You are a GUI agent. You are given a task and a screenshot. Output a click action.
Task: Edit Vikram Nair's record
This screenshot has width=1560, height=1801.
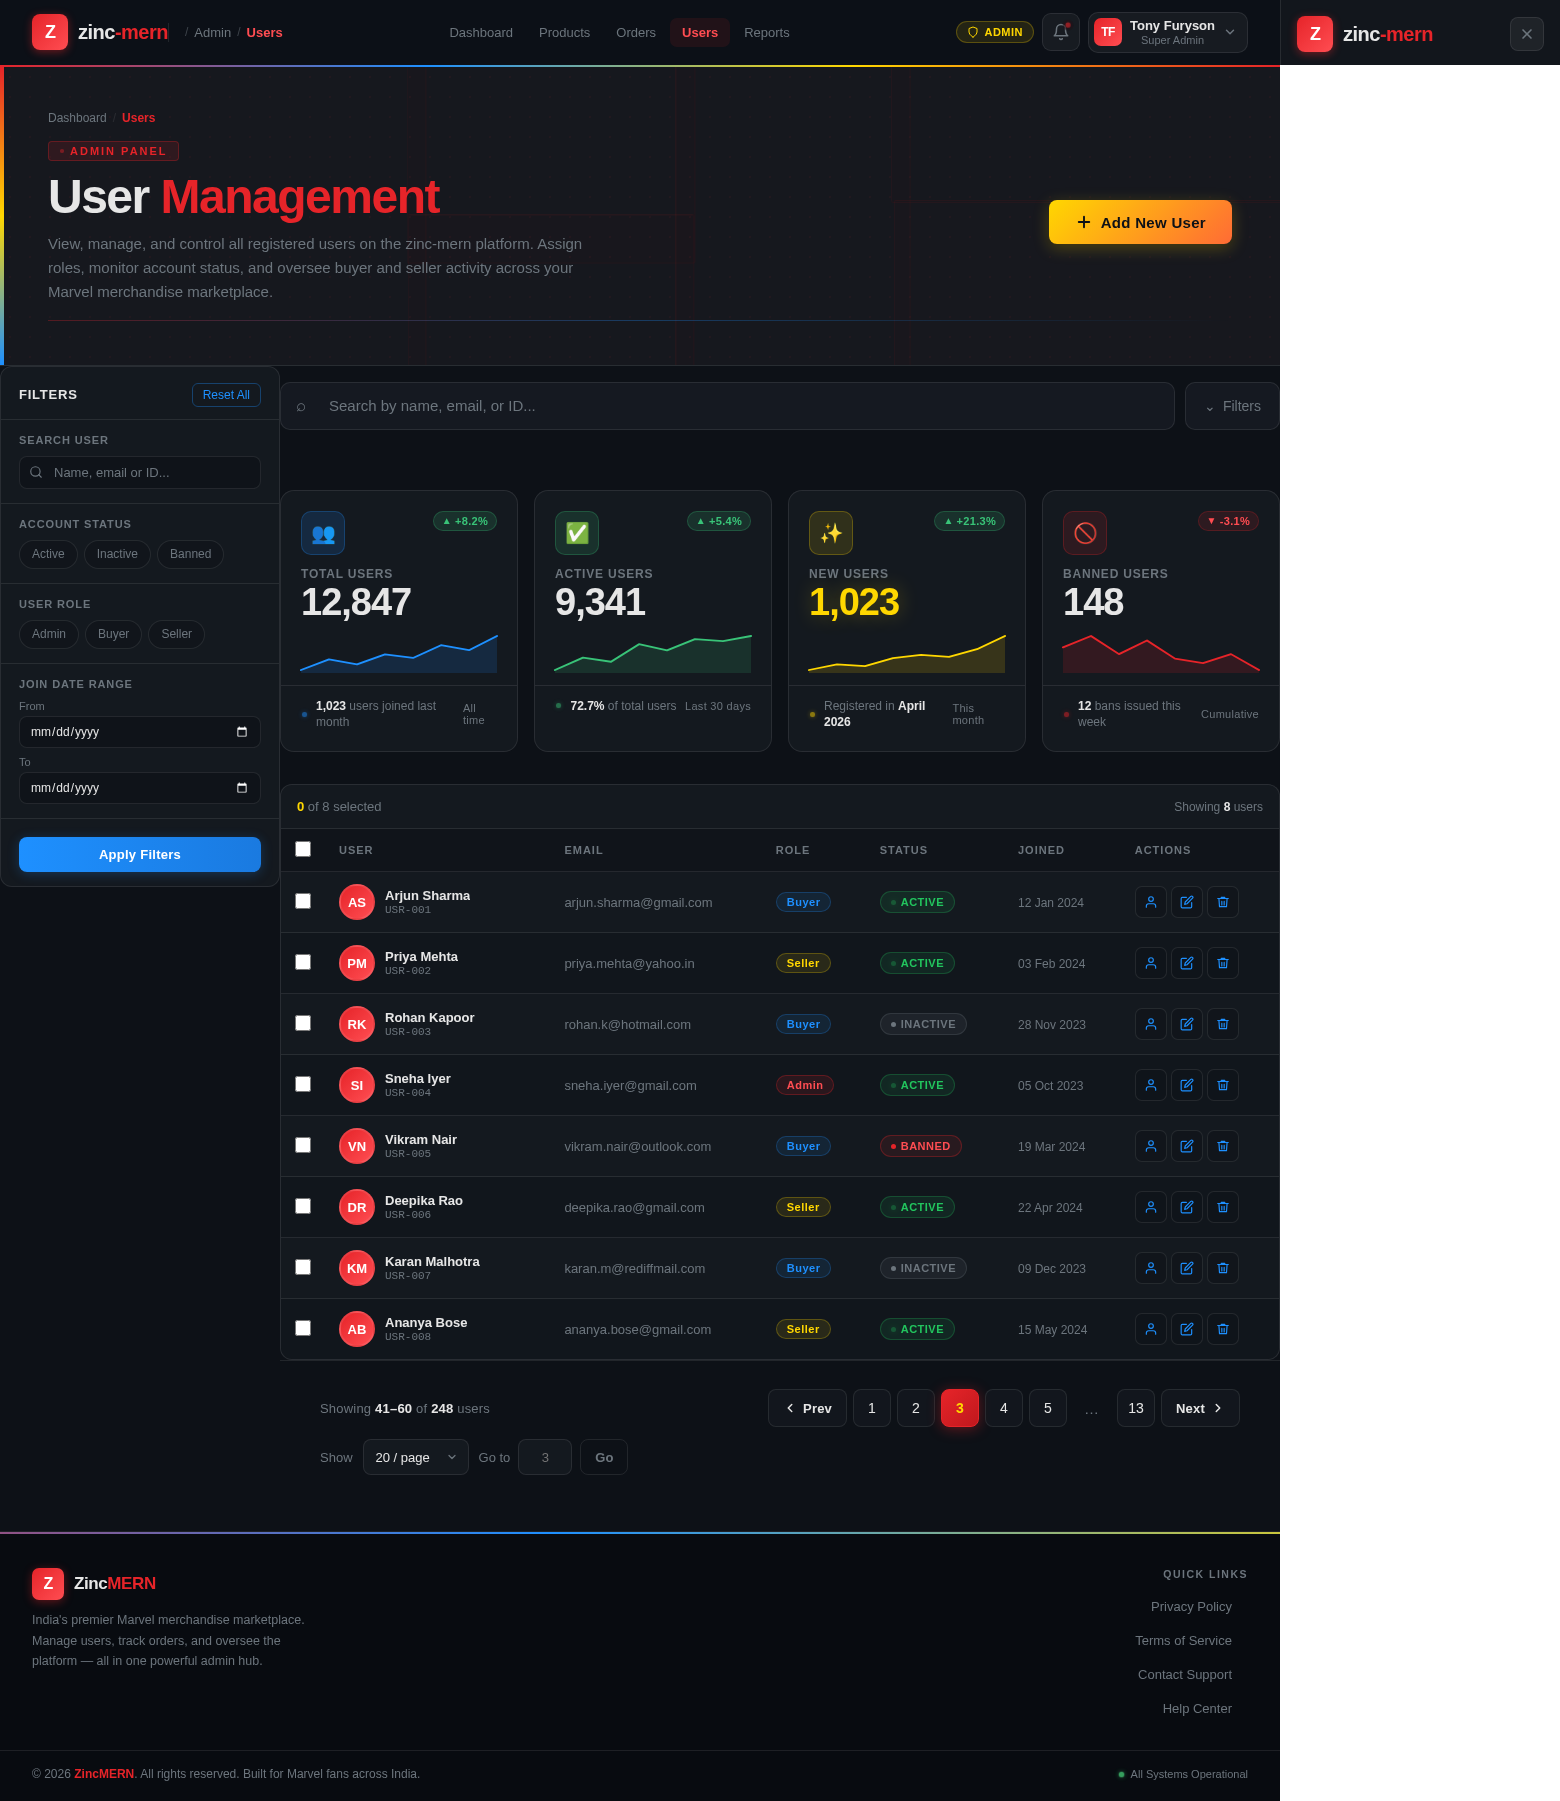pos(1187,1146)
